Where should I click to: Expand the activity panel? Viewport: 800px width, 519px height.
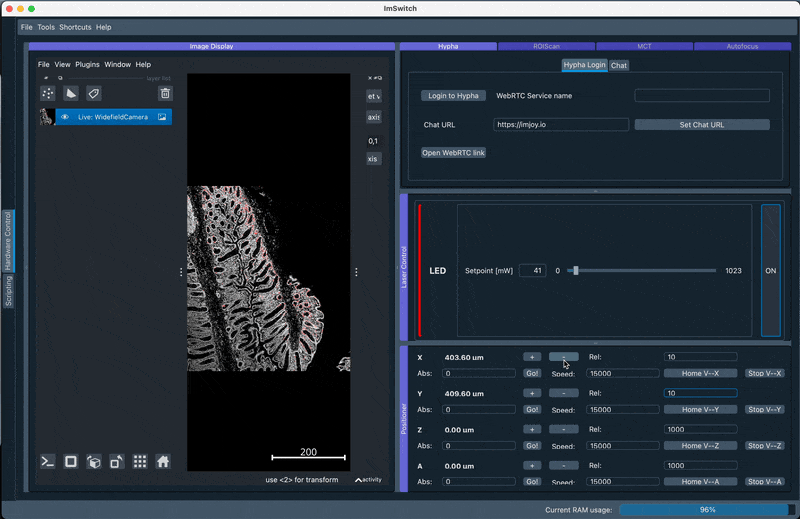368,480
